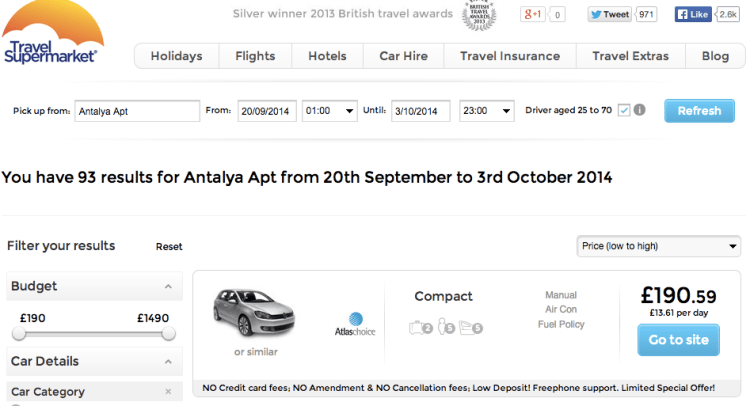
Task: Click the 93 results heading
Action: (x=307, y=177)
